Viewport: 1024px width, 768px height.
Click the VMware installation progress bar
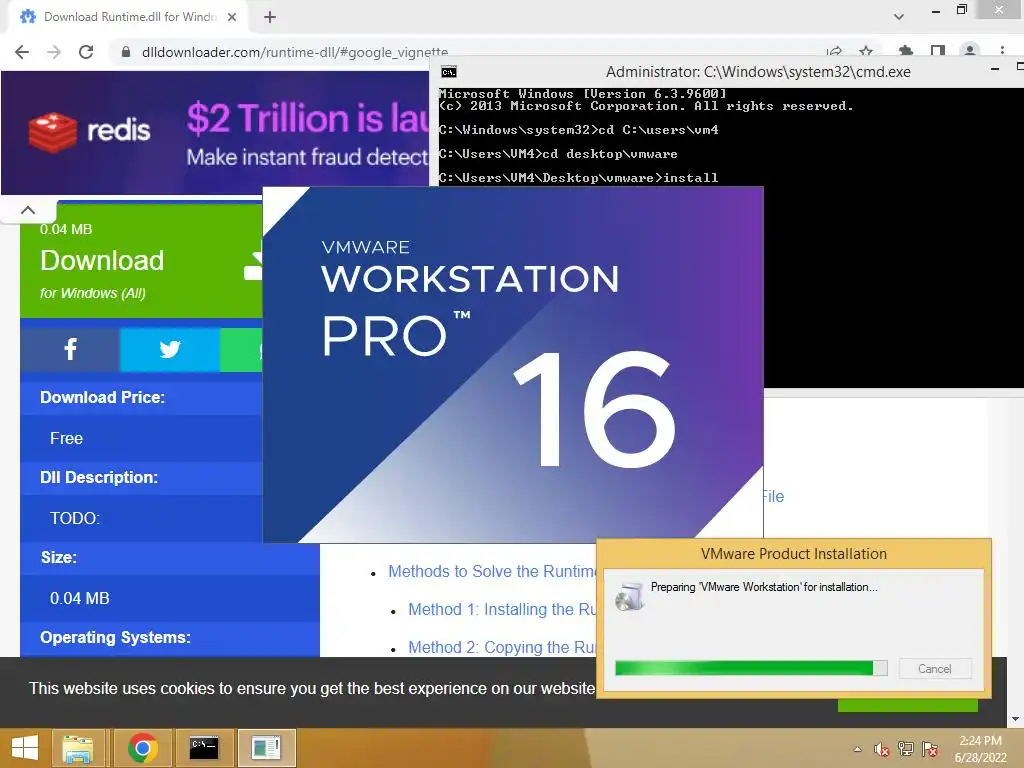751,667
